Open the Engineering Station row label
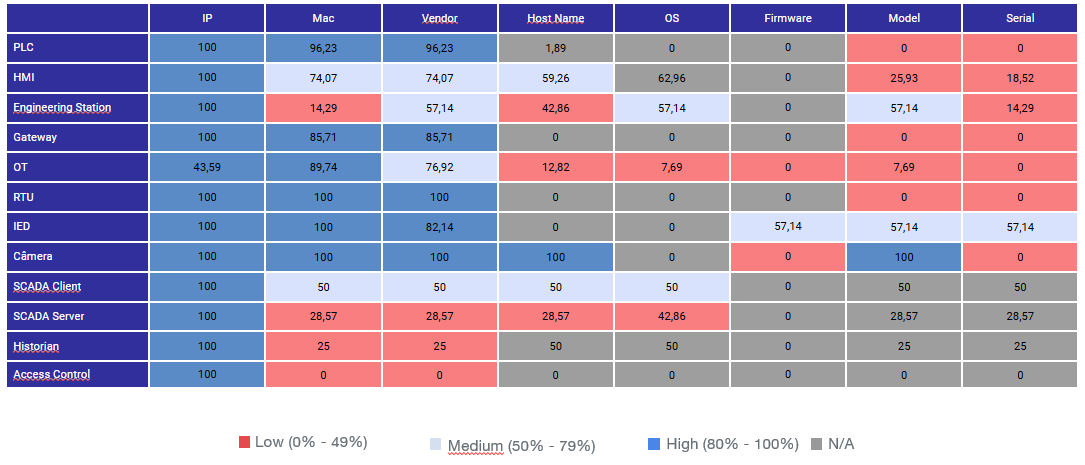Image resolution: width=1085 pixels, height=465 pixels. pyautogui.click(x=62, y=107)
